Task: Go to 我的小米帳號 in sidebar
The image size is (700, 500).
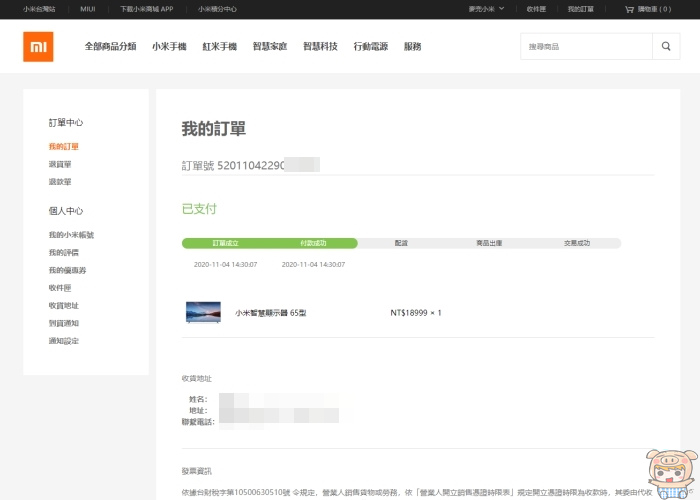Action: tap(71, 235)
